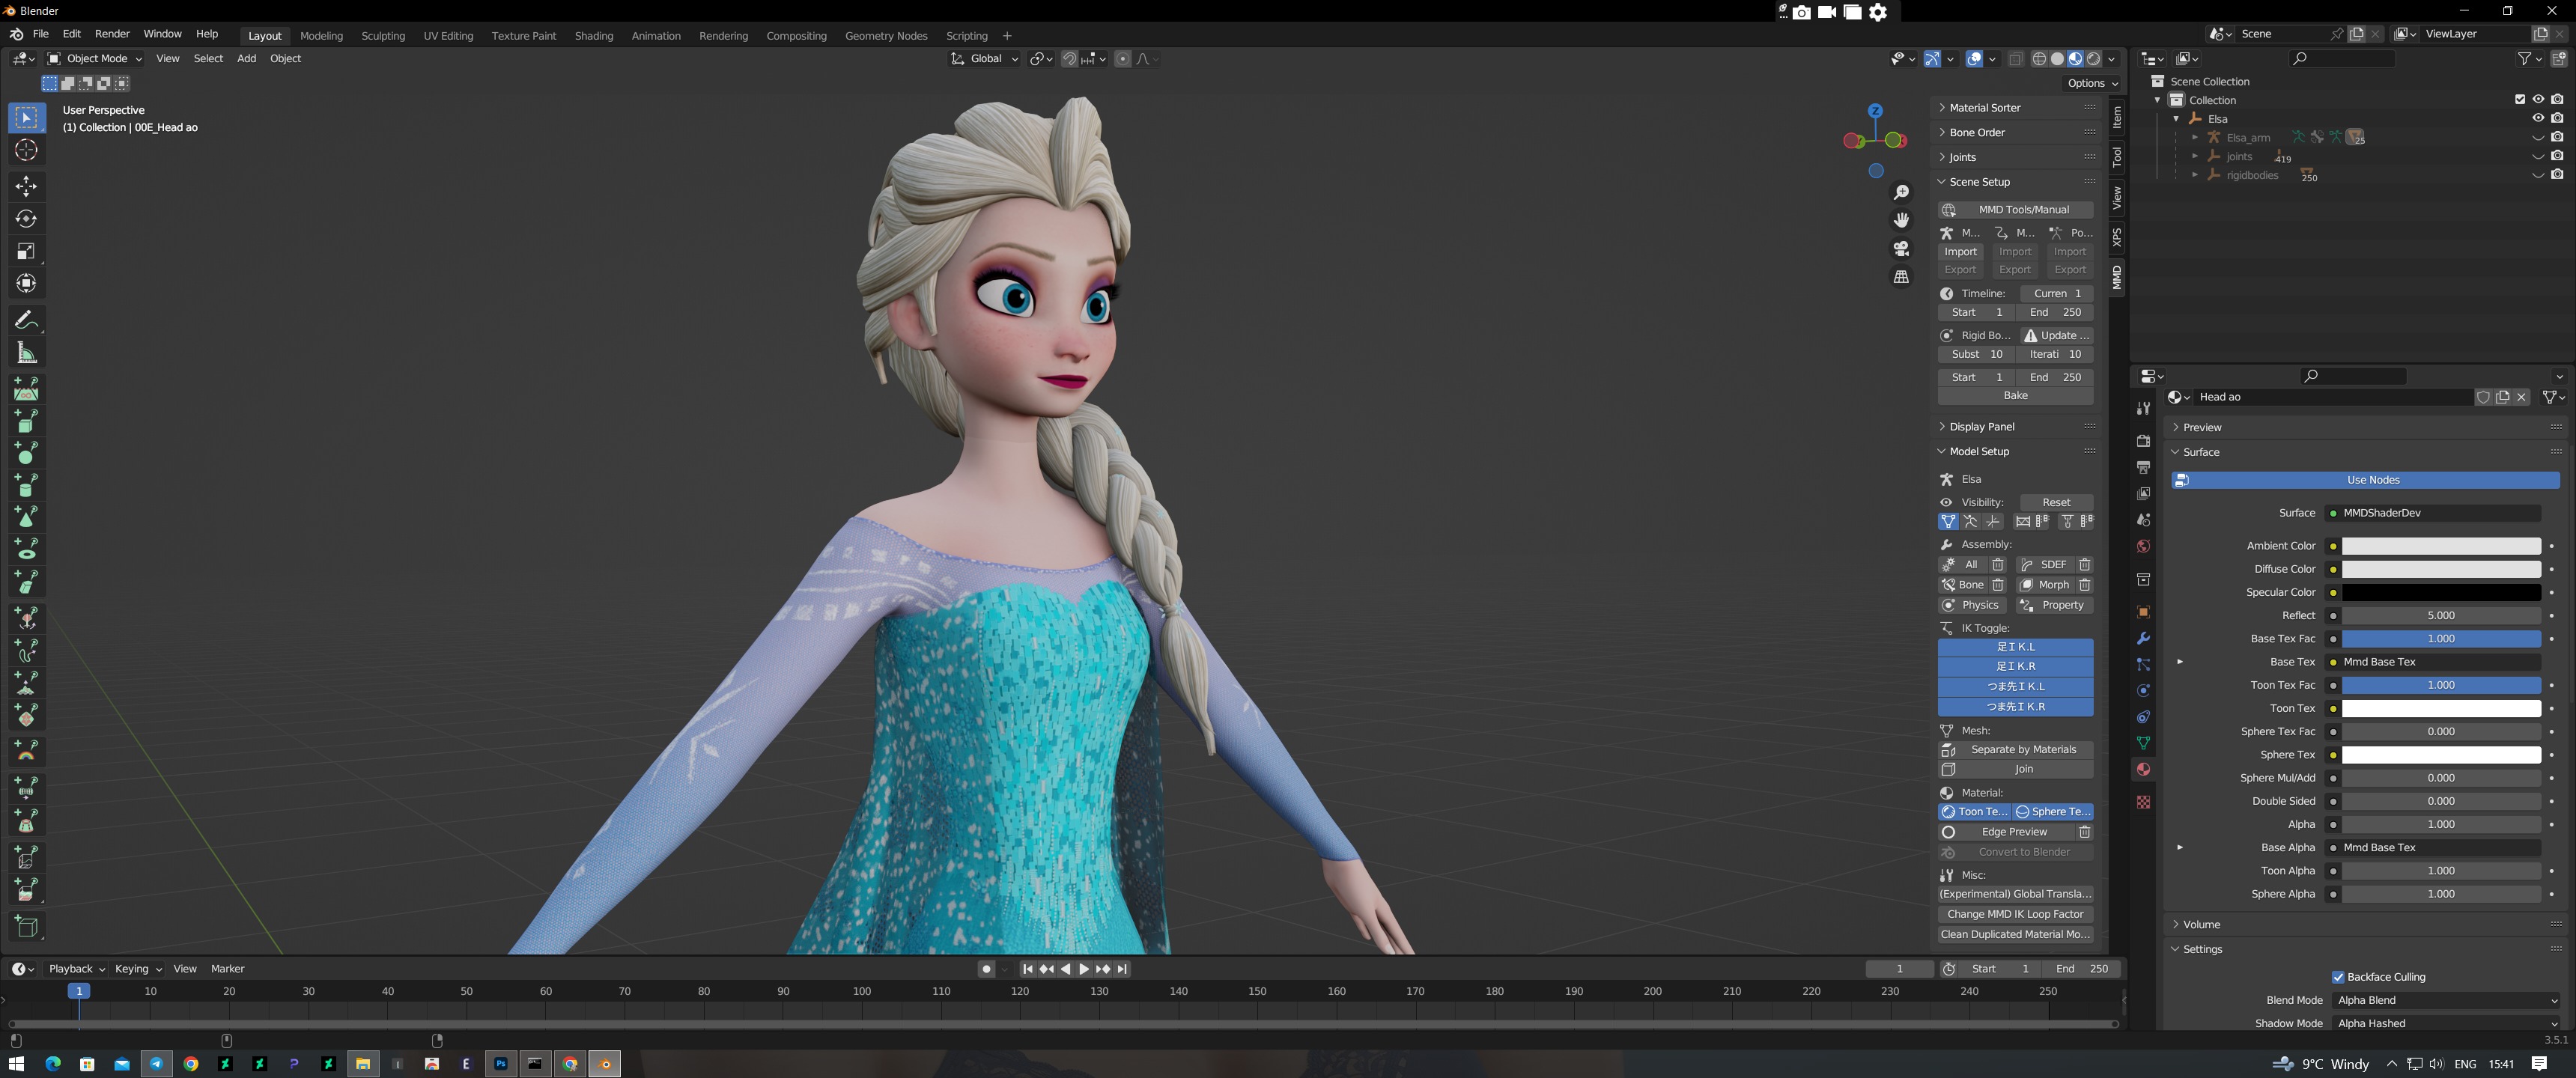Click the visibility Reset button
Viewport: 2576px width, 1078px height.
[x=2056, y=503]
